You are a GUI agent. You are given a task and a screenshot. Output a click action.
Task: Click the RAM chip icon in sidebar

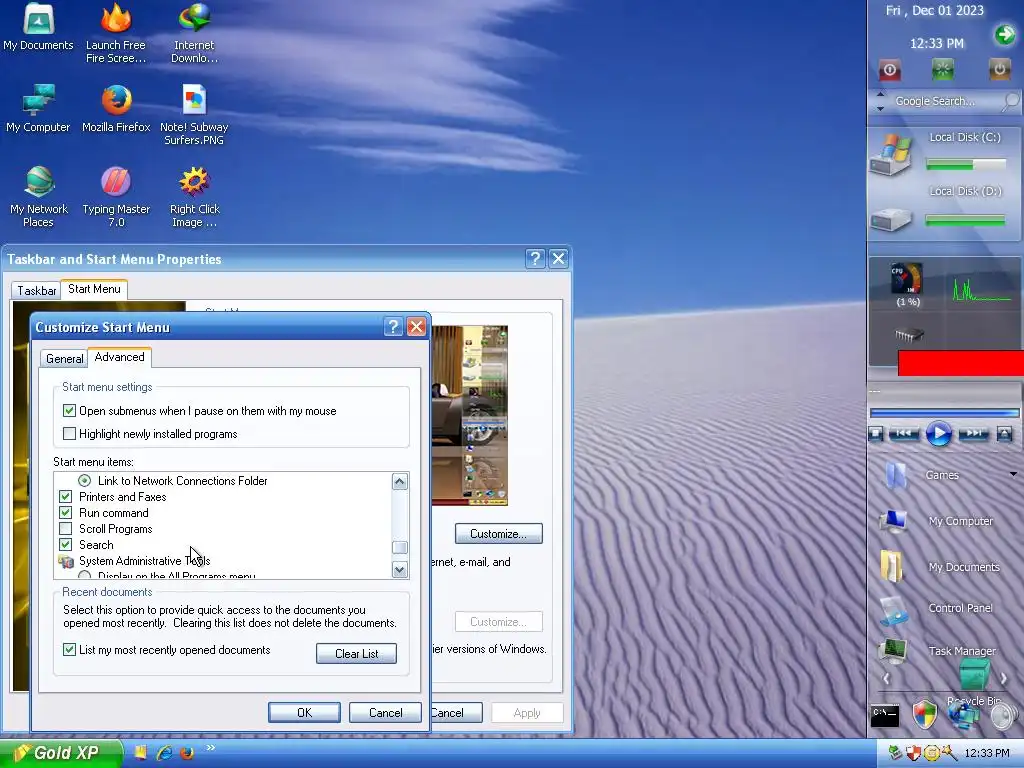pyautogui.click(x=908, y=336)
